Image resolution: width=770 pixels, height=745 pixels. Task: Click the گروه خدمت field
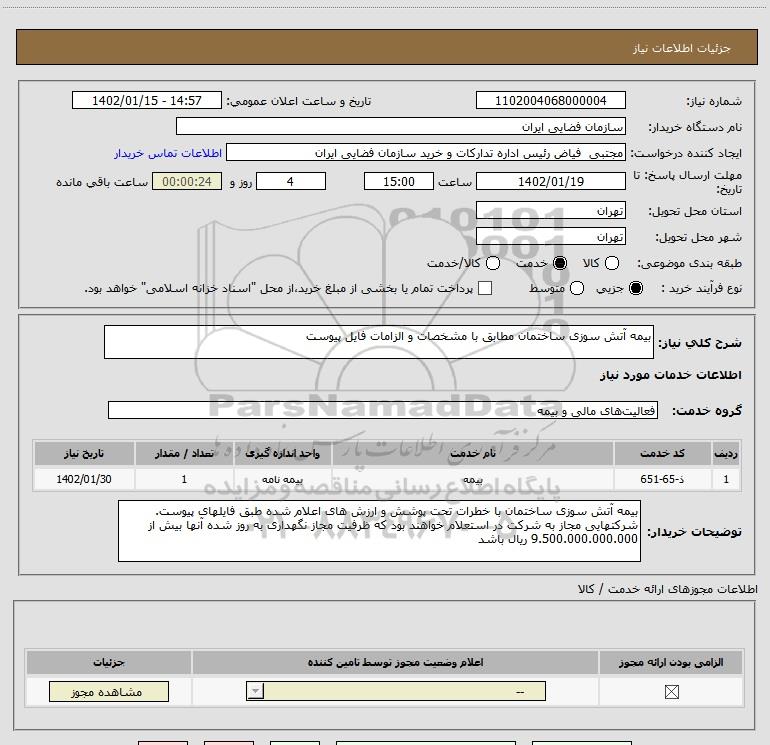(x=383, y=410)
